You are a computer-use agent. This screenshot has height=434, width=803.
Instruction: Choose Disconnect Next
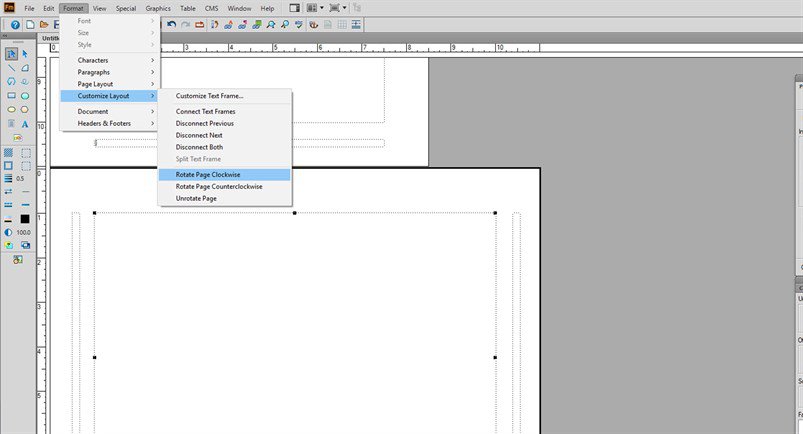(x=225, y=135)
